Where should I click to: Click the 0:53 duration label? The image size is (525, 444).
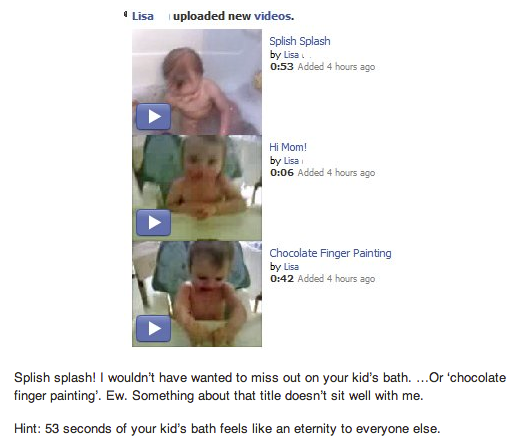[282, 67]
